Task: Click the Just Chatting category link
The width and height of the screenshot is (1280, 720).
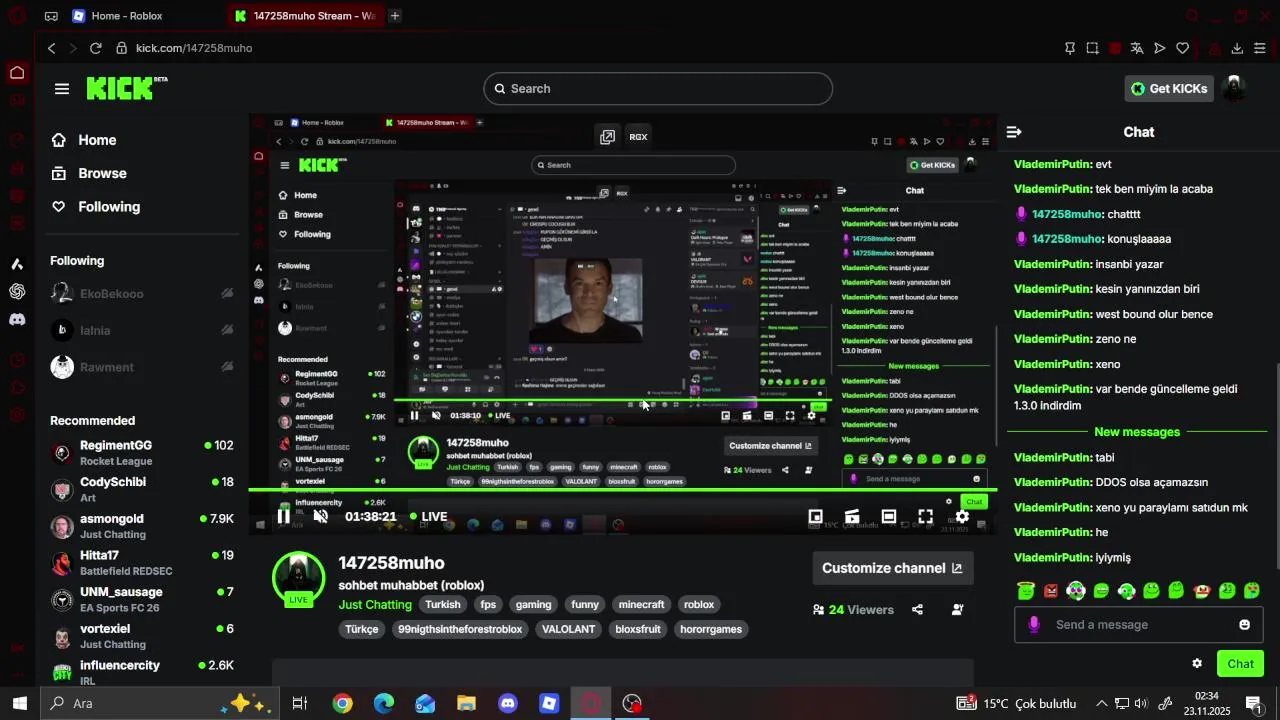Action: 375,604
